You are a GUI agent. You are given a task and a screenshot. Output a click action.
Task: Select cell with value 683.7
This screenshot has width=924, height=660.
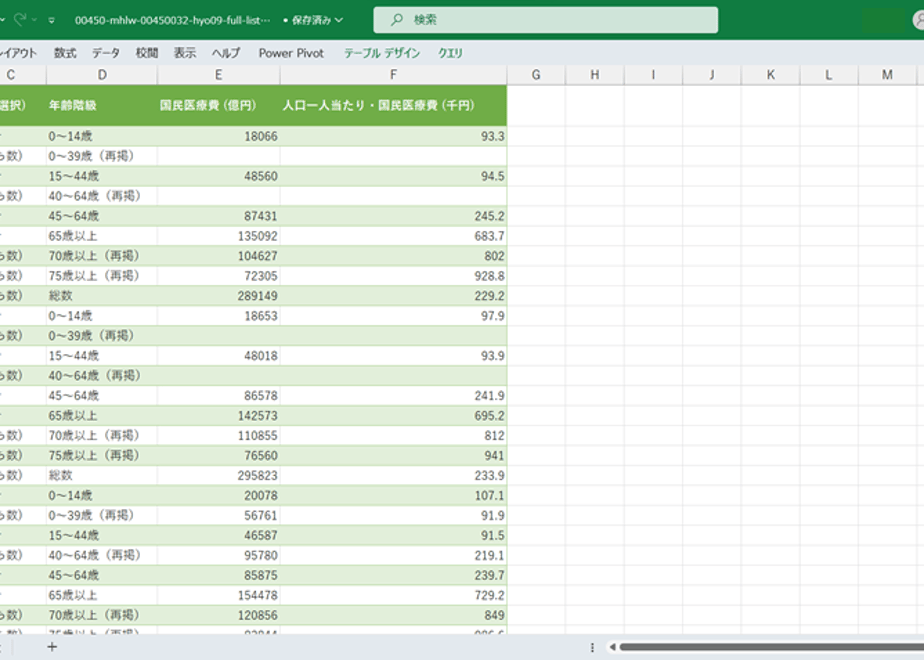pyautogui.click(x=393, y=236)
